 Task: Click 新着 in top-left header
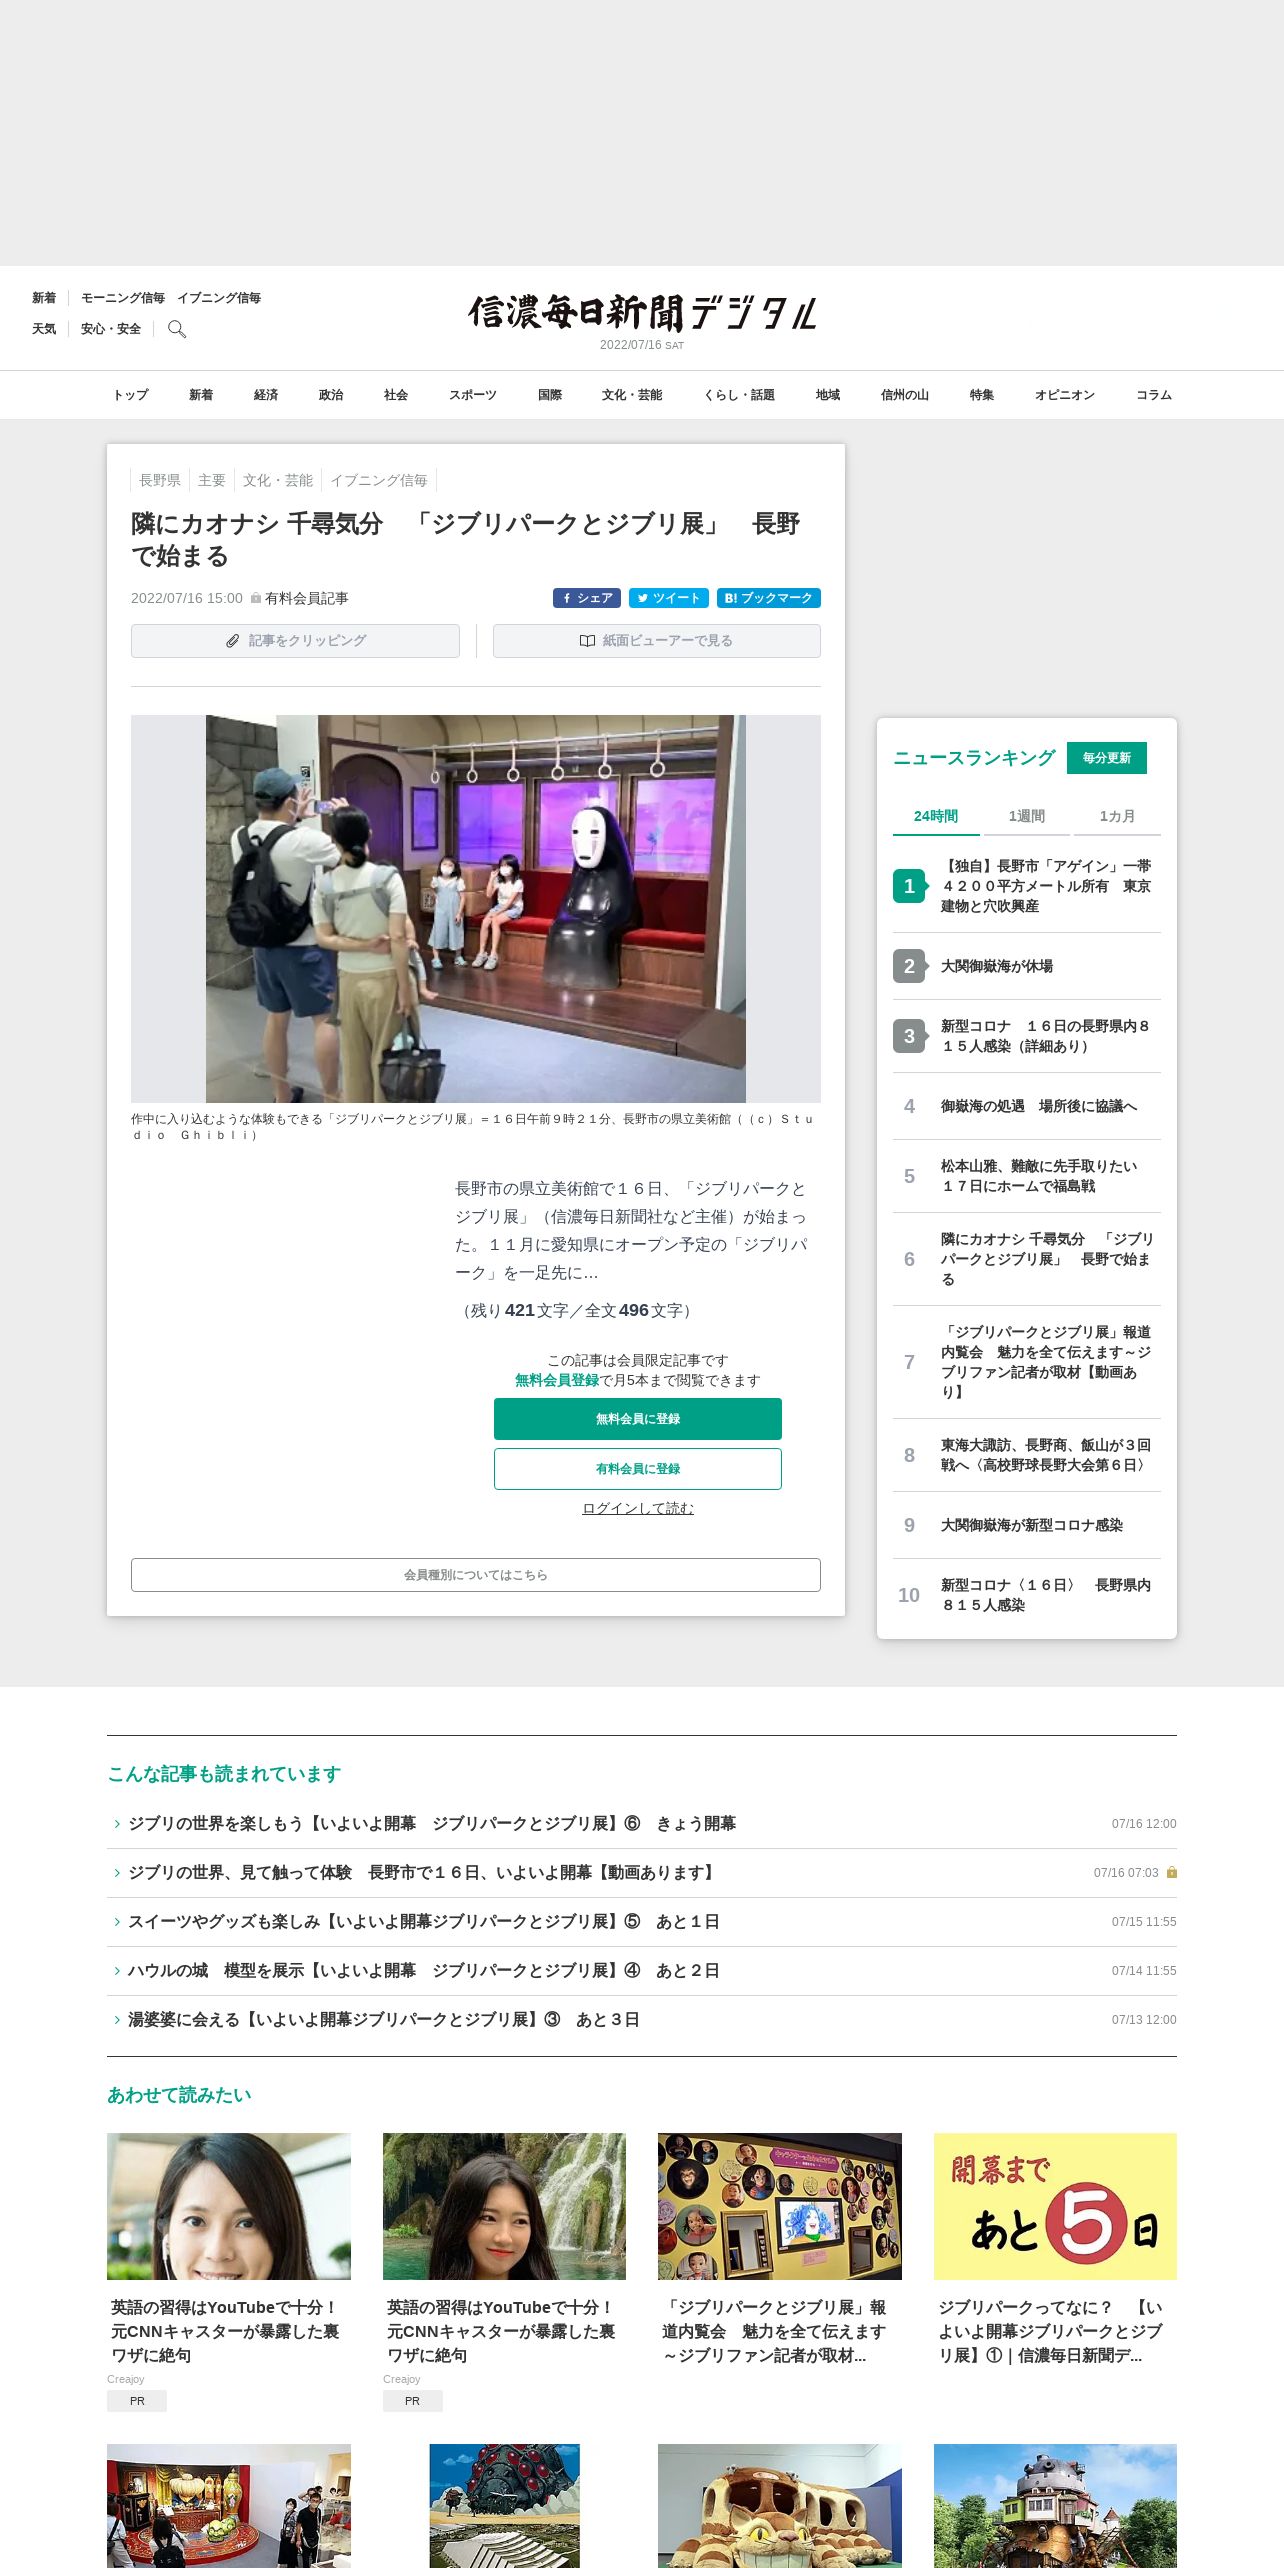click(x=44, y=298)
